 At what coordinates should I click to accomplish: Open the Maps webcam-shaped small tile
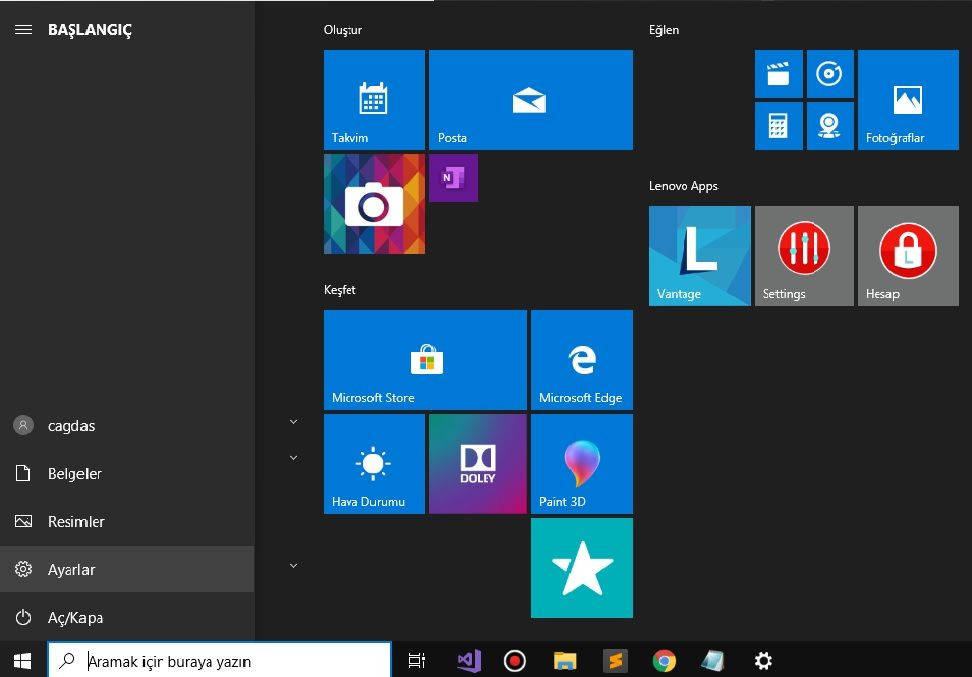tap(830, 126)
